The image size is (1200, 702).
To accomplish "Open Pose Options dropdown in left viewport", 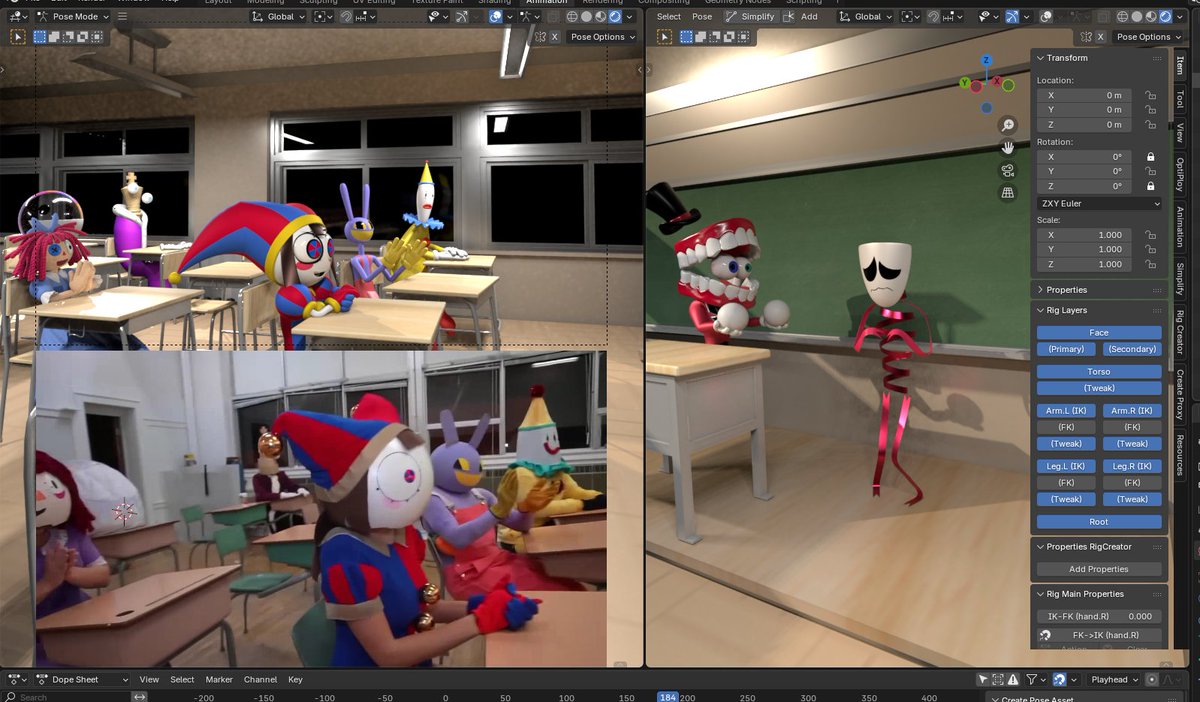I will (x=602, y=37).
